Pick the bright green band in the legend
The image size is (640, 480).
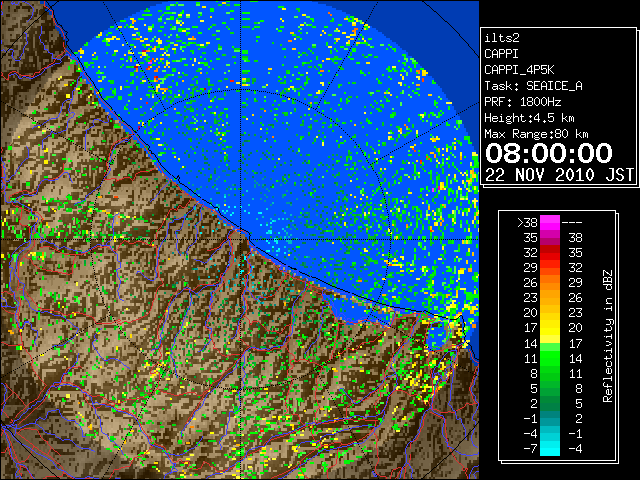[x=550, y=358]
